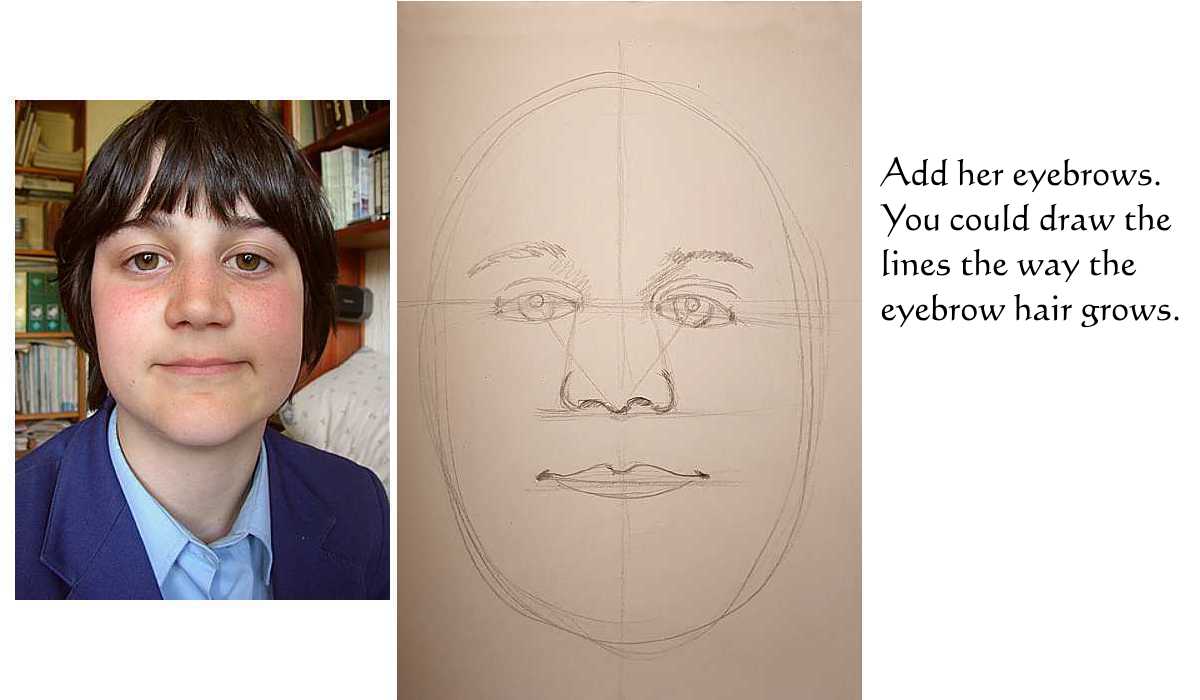Click the girl's left eye in the photo
1200x700 pixels.
point(147,261)
